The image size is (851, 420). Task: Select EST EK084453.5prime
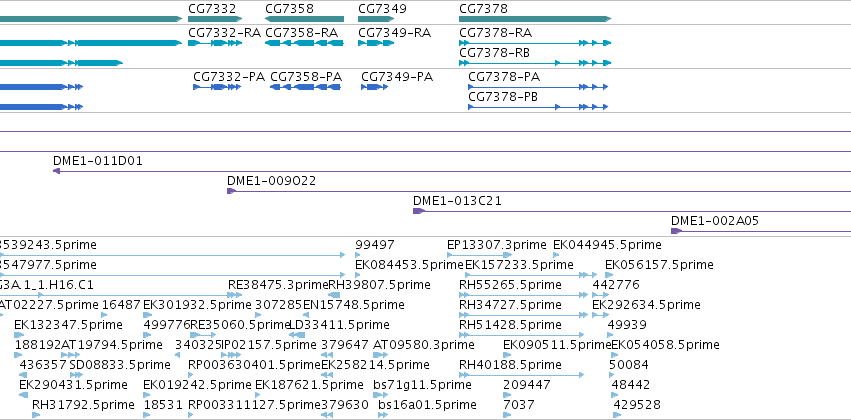[x=409, y=265]
